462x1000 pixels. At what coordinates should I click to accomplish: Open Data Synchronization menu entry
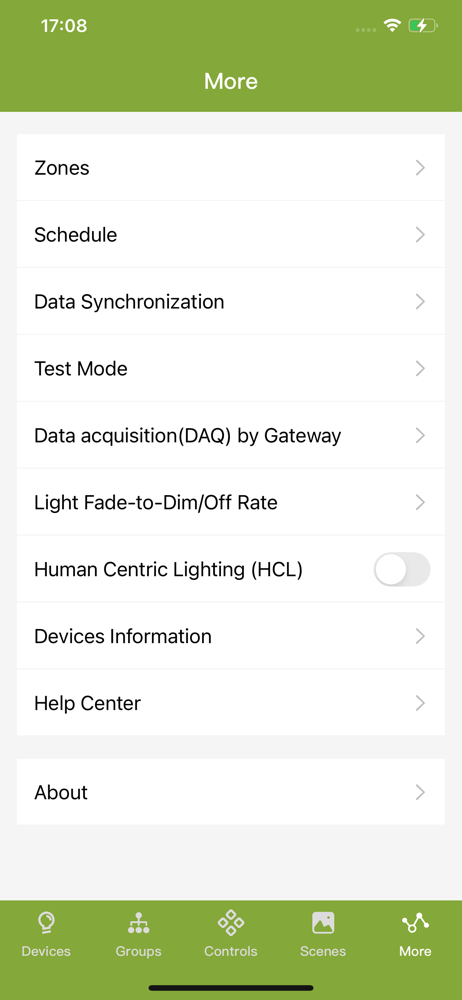click(x=231, y=301)
